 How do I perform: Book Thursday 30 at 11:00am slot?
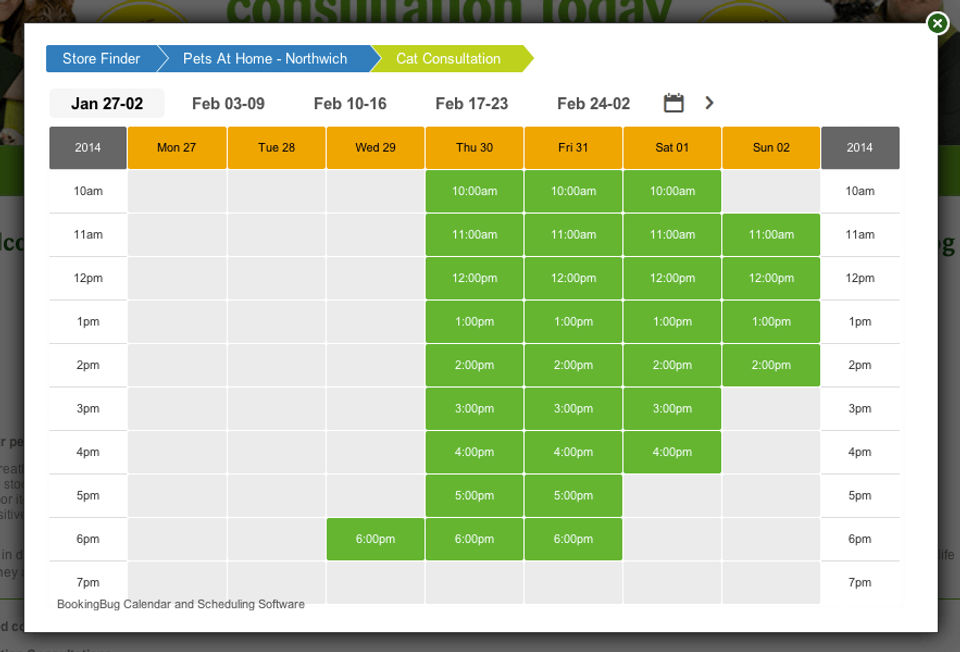(x=474, y=234)
